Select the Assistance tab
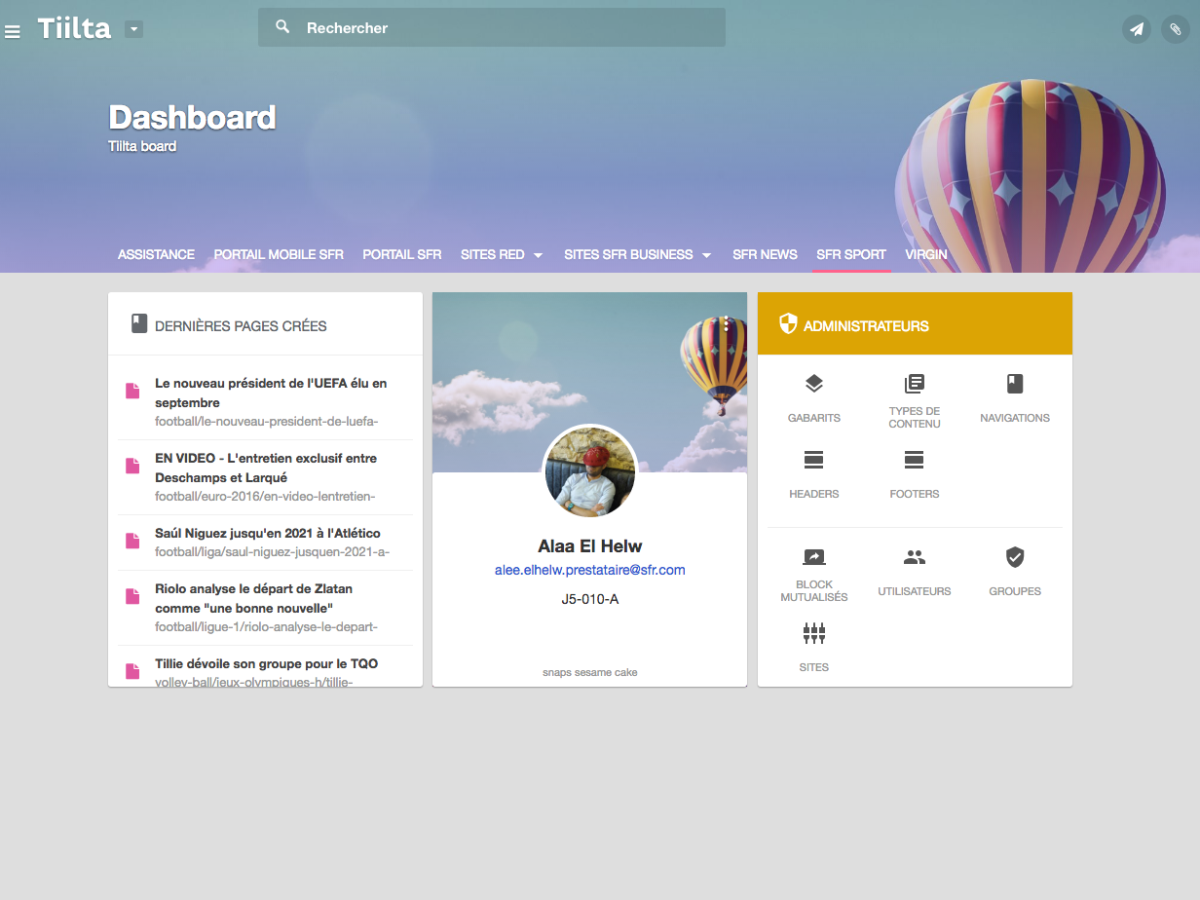 (156, 255)
